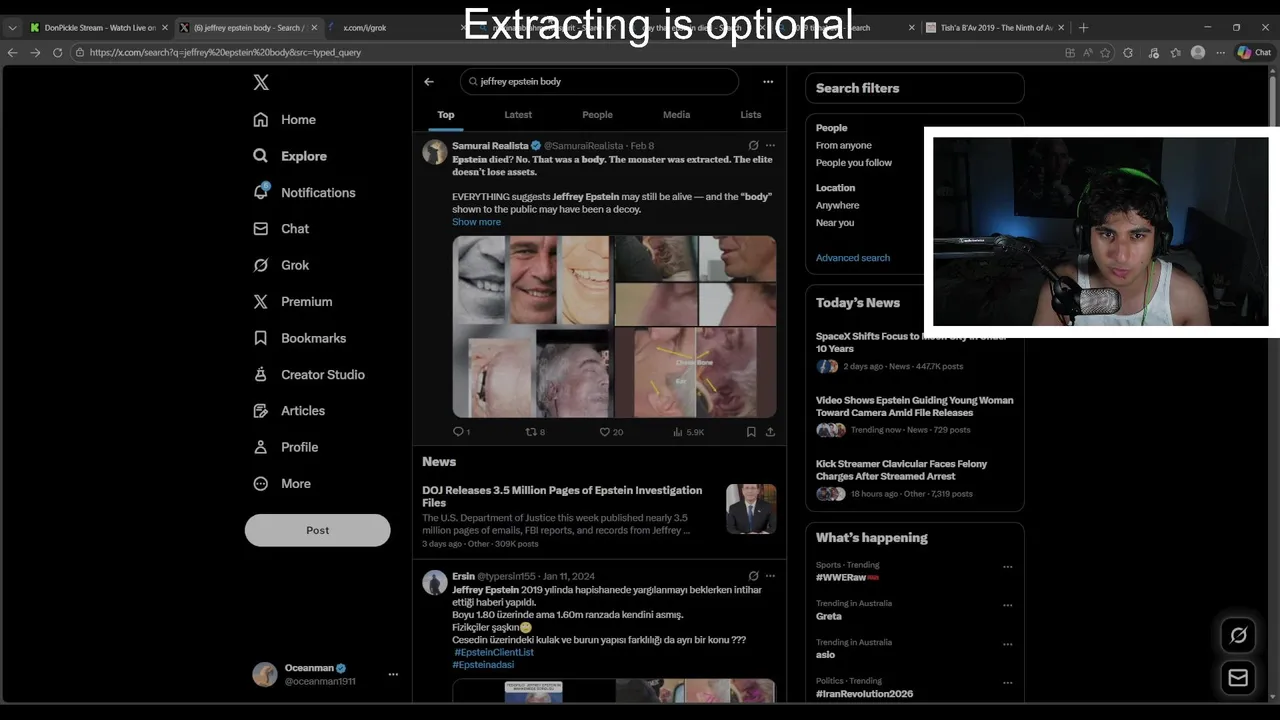Screen dimensions: 1280x720
Task: Open more options for asio trend
Action: [x=1007, y=644]
